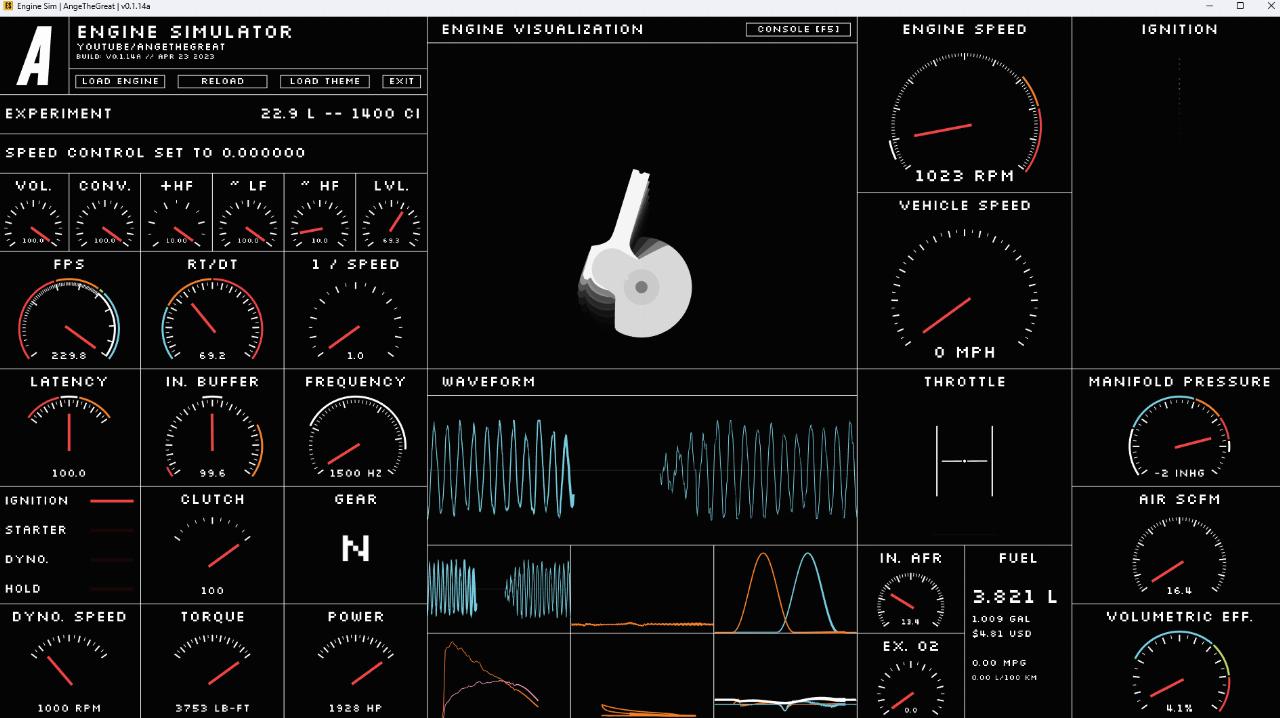The image size is (1280, 718).
Task: Open the Console (F5) button
Action: [x=798, y=29]
